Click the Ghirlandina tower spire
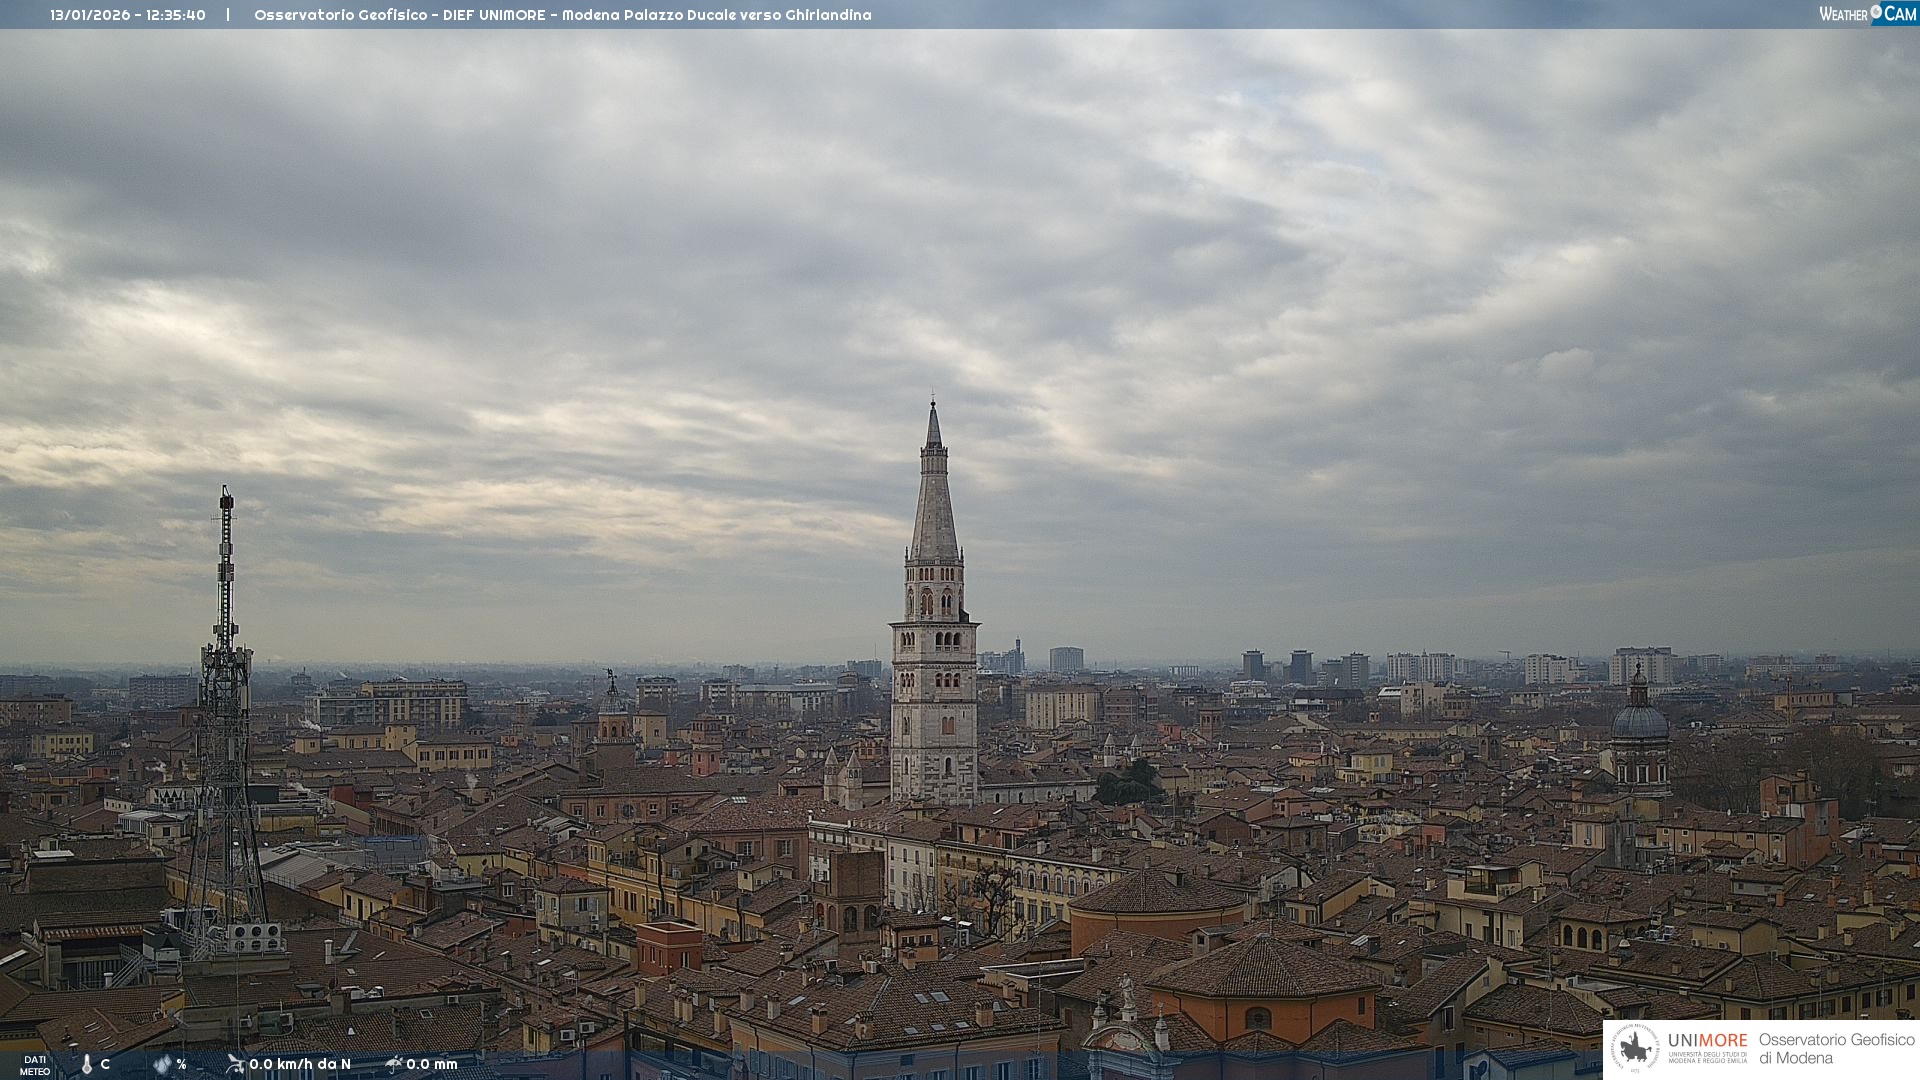 (x=934, y=500)
